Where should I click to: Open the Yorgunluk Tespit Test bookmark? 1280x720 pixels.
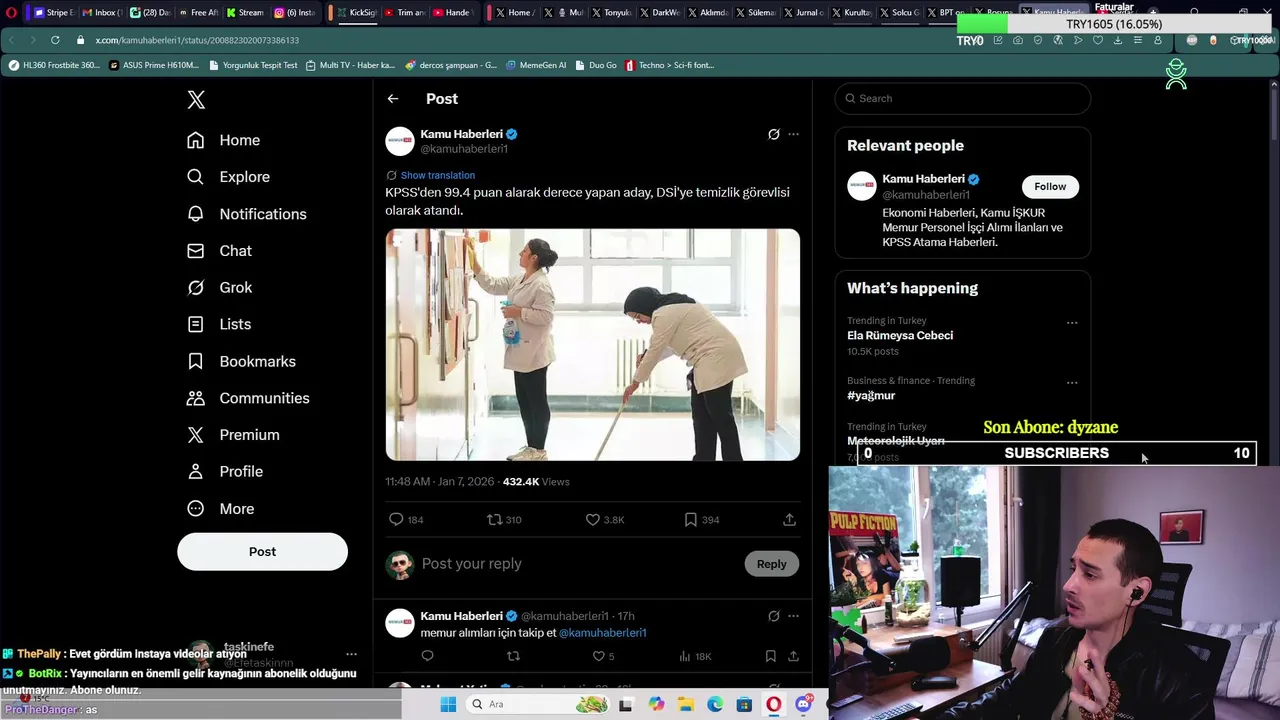253,65
